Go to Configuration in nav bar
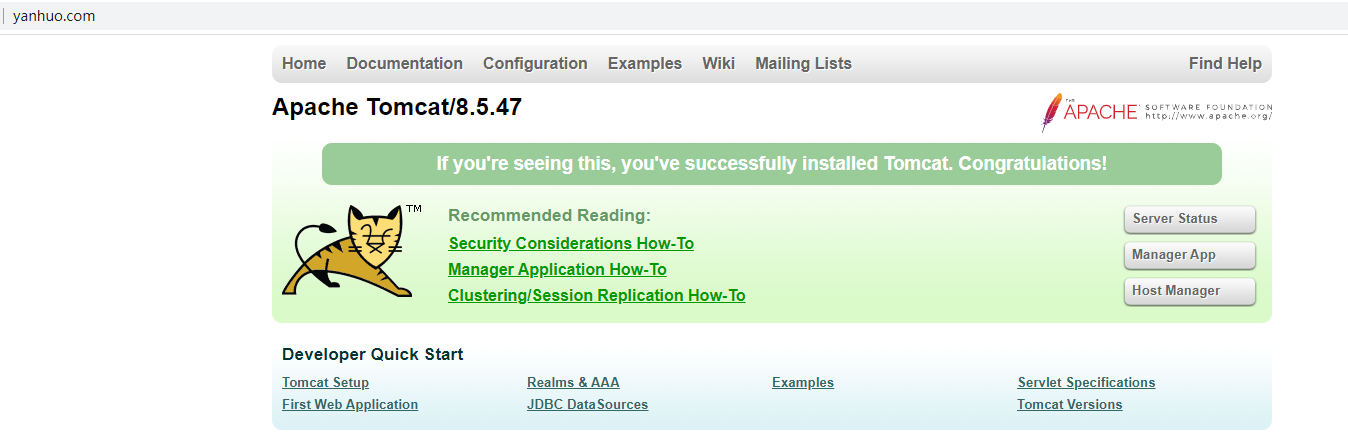Viewport: 1348px width, 436px height. coord(535,63)
